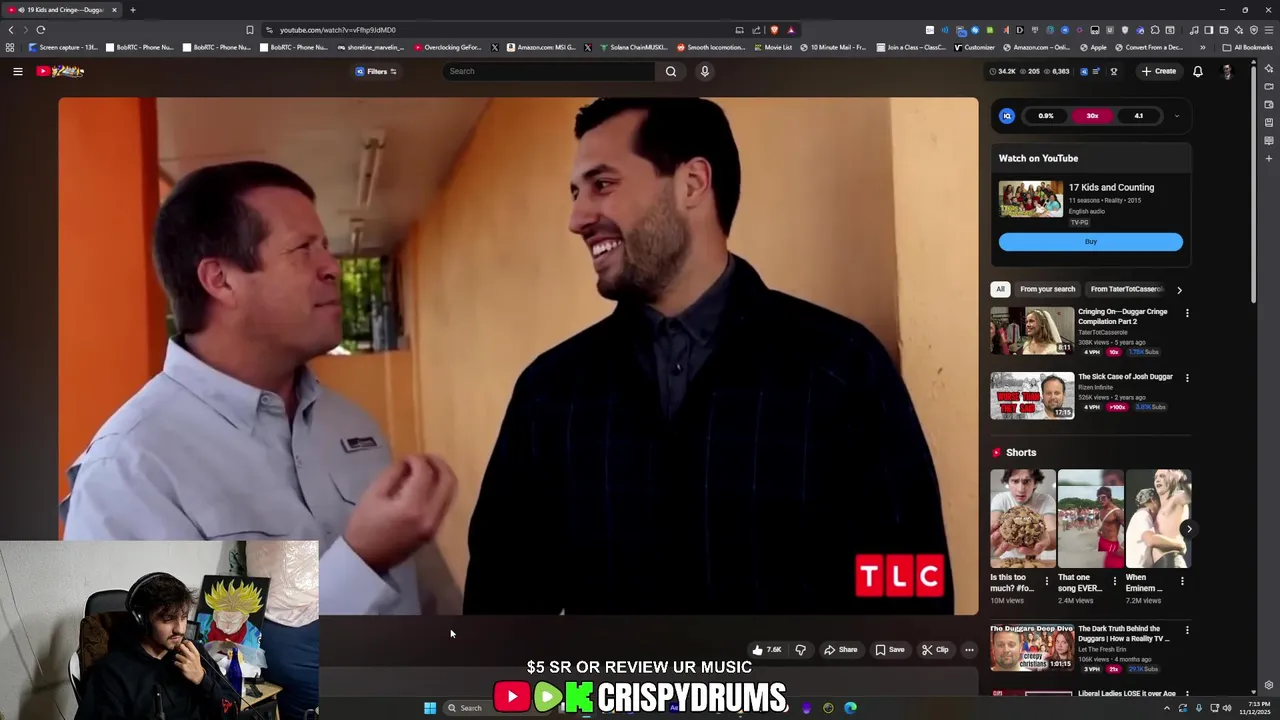Dislike the video with thumbs-down icon
The width and height of the screenshot is (1280, 720).
(x=800, y=650)
